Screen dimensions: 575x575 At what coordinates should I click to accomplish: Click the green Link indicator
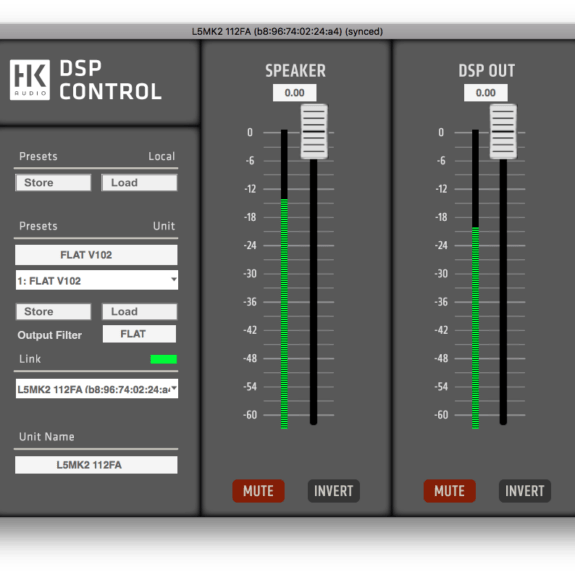(164, 359)
